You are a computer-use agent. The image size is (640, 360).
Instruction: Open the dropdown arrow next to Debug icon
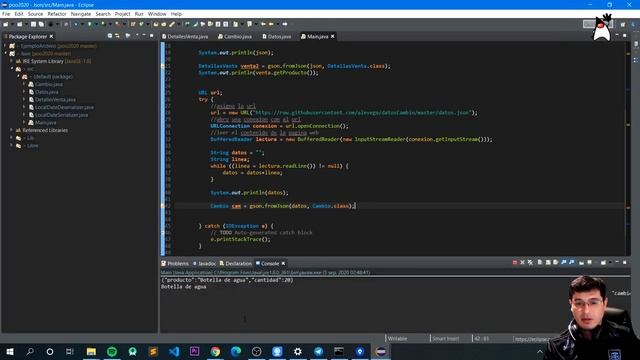click(x=82, y=24)
